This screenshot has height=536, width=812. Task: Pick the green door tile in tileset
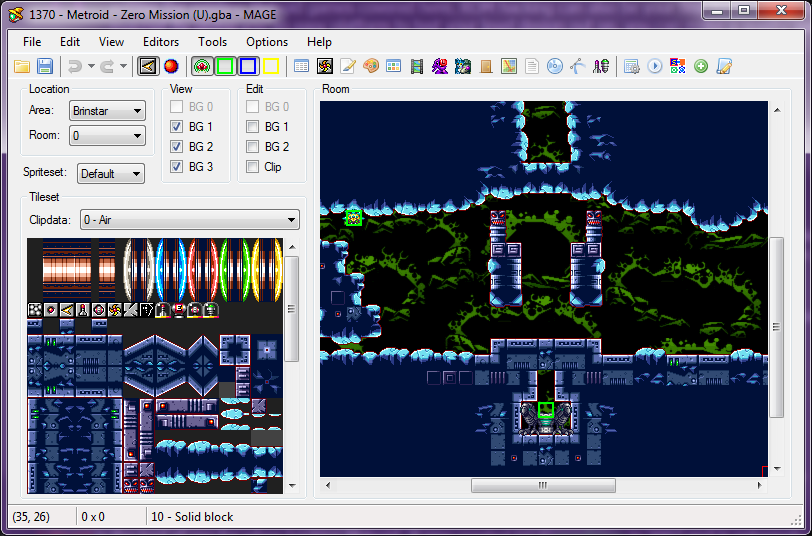tap(235, 270)
